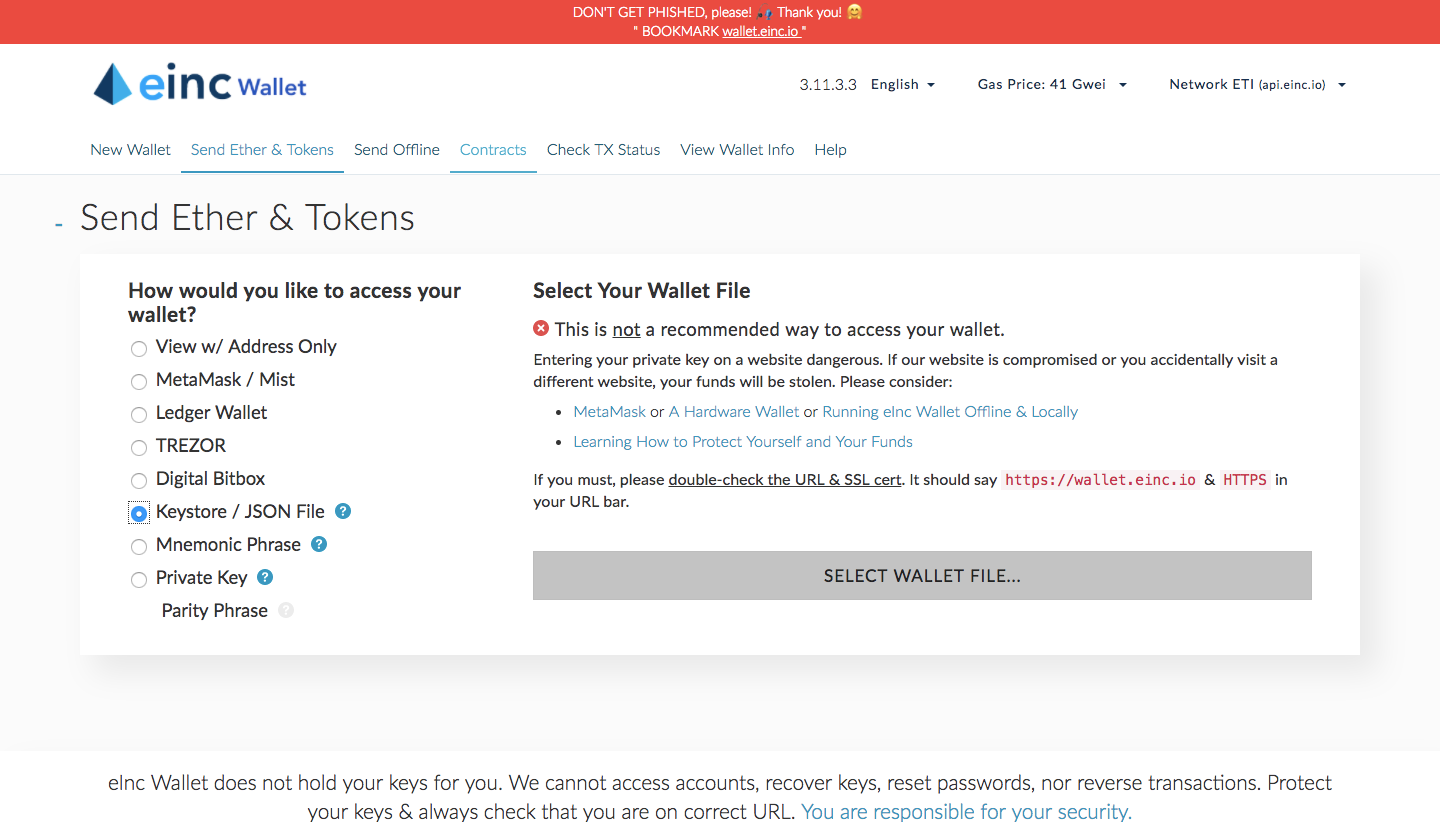Click the Send Ether & Tokens page heading
The image size is (1440, 822).
pyautogui.click(x=247, y=217)
